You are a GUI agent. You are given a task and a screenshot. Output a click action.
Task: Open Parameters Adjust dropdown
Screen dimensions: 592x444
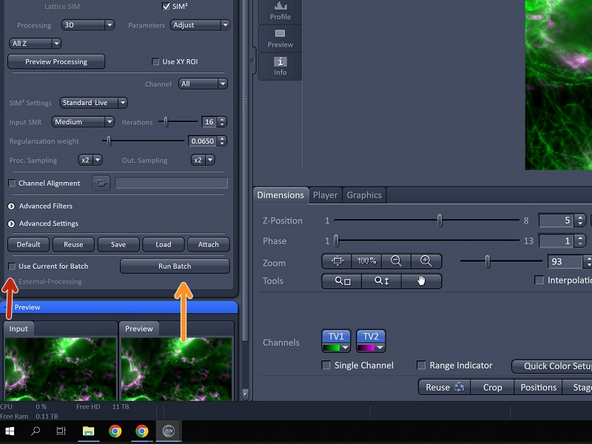200,25
